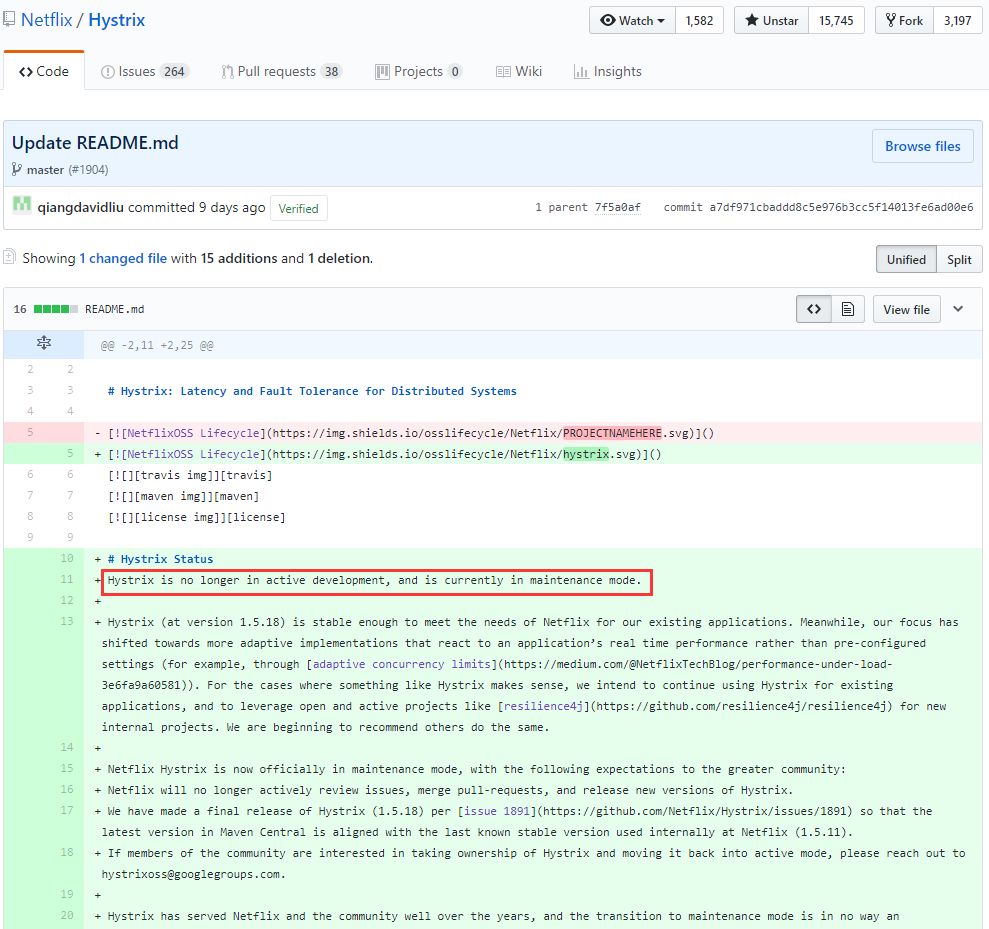View the 3,197 forks count

pyautogui.click(x=957, y=20)
